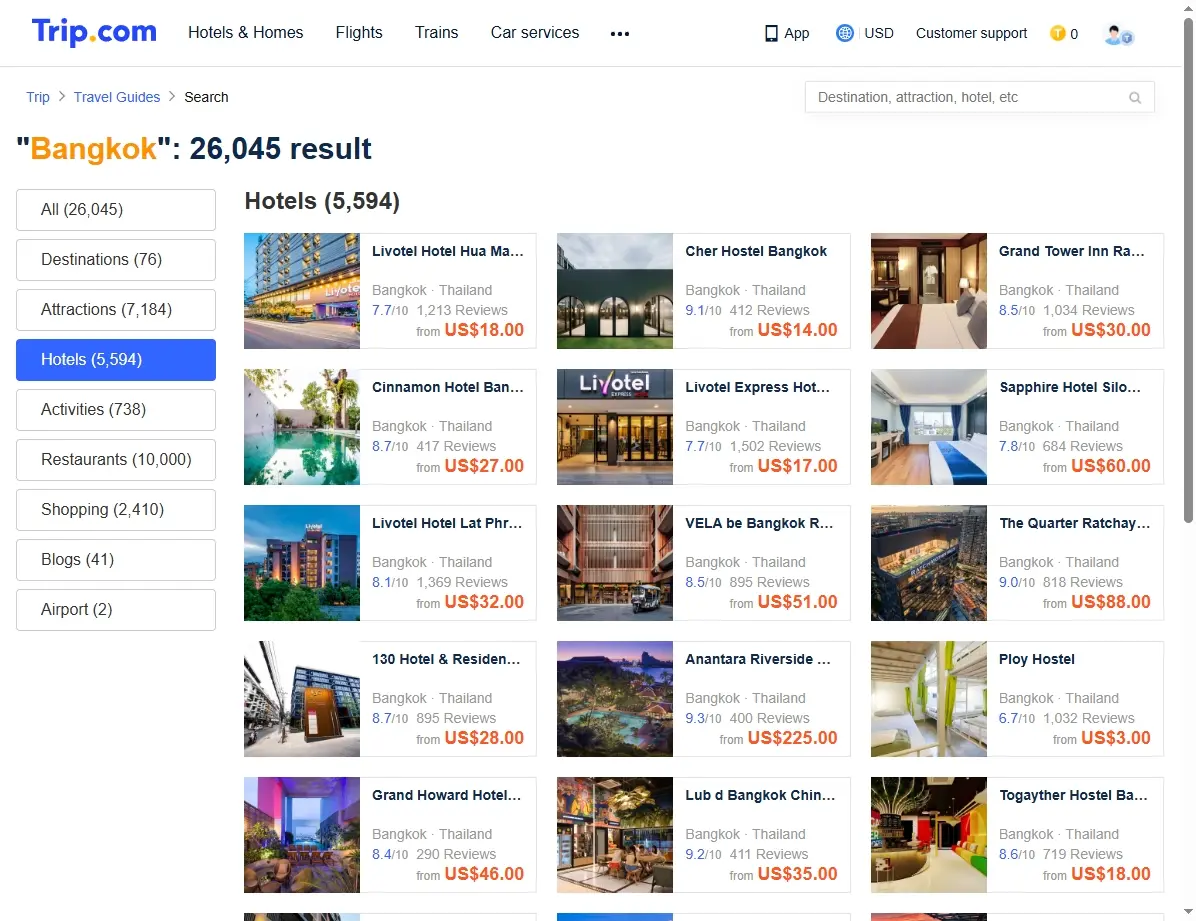Viewport: 1196px width, 921px height.
Task: Open the Car services menu
Action: (x=535, y=33)
